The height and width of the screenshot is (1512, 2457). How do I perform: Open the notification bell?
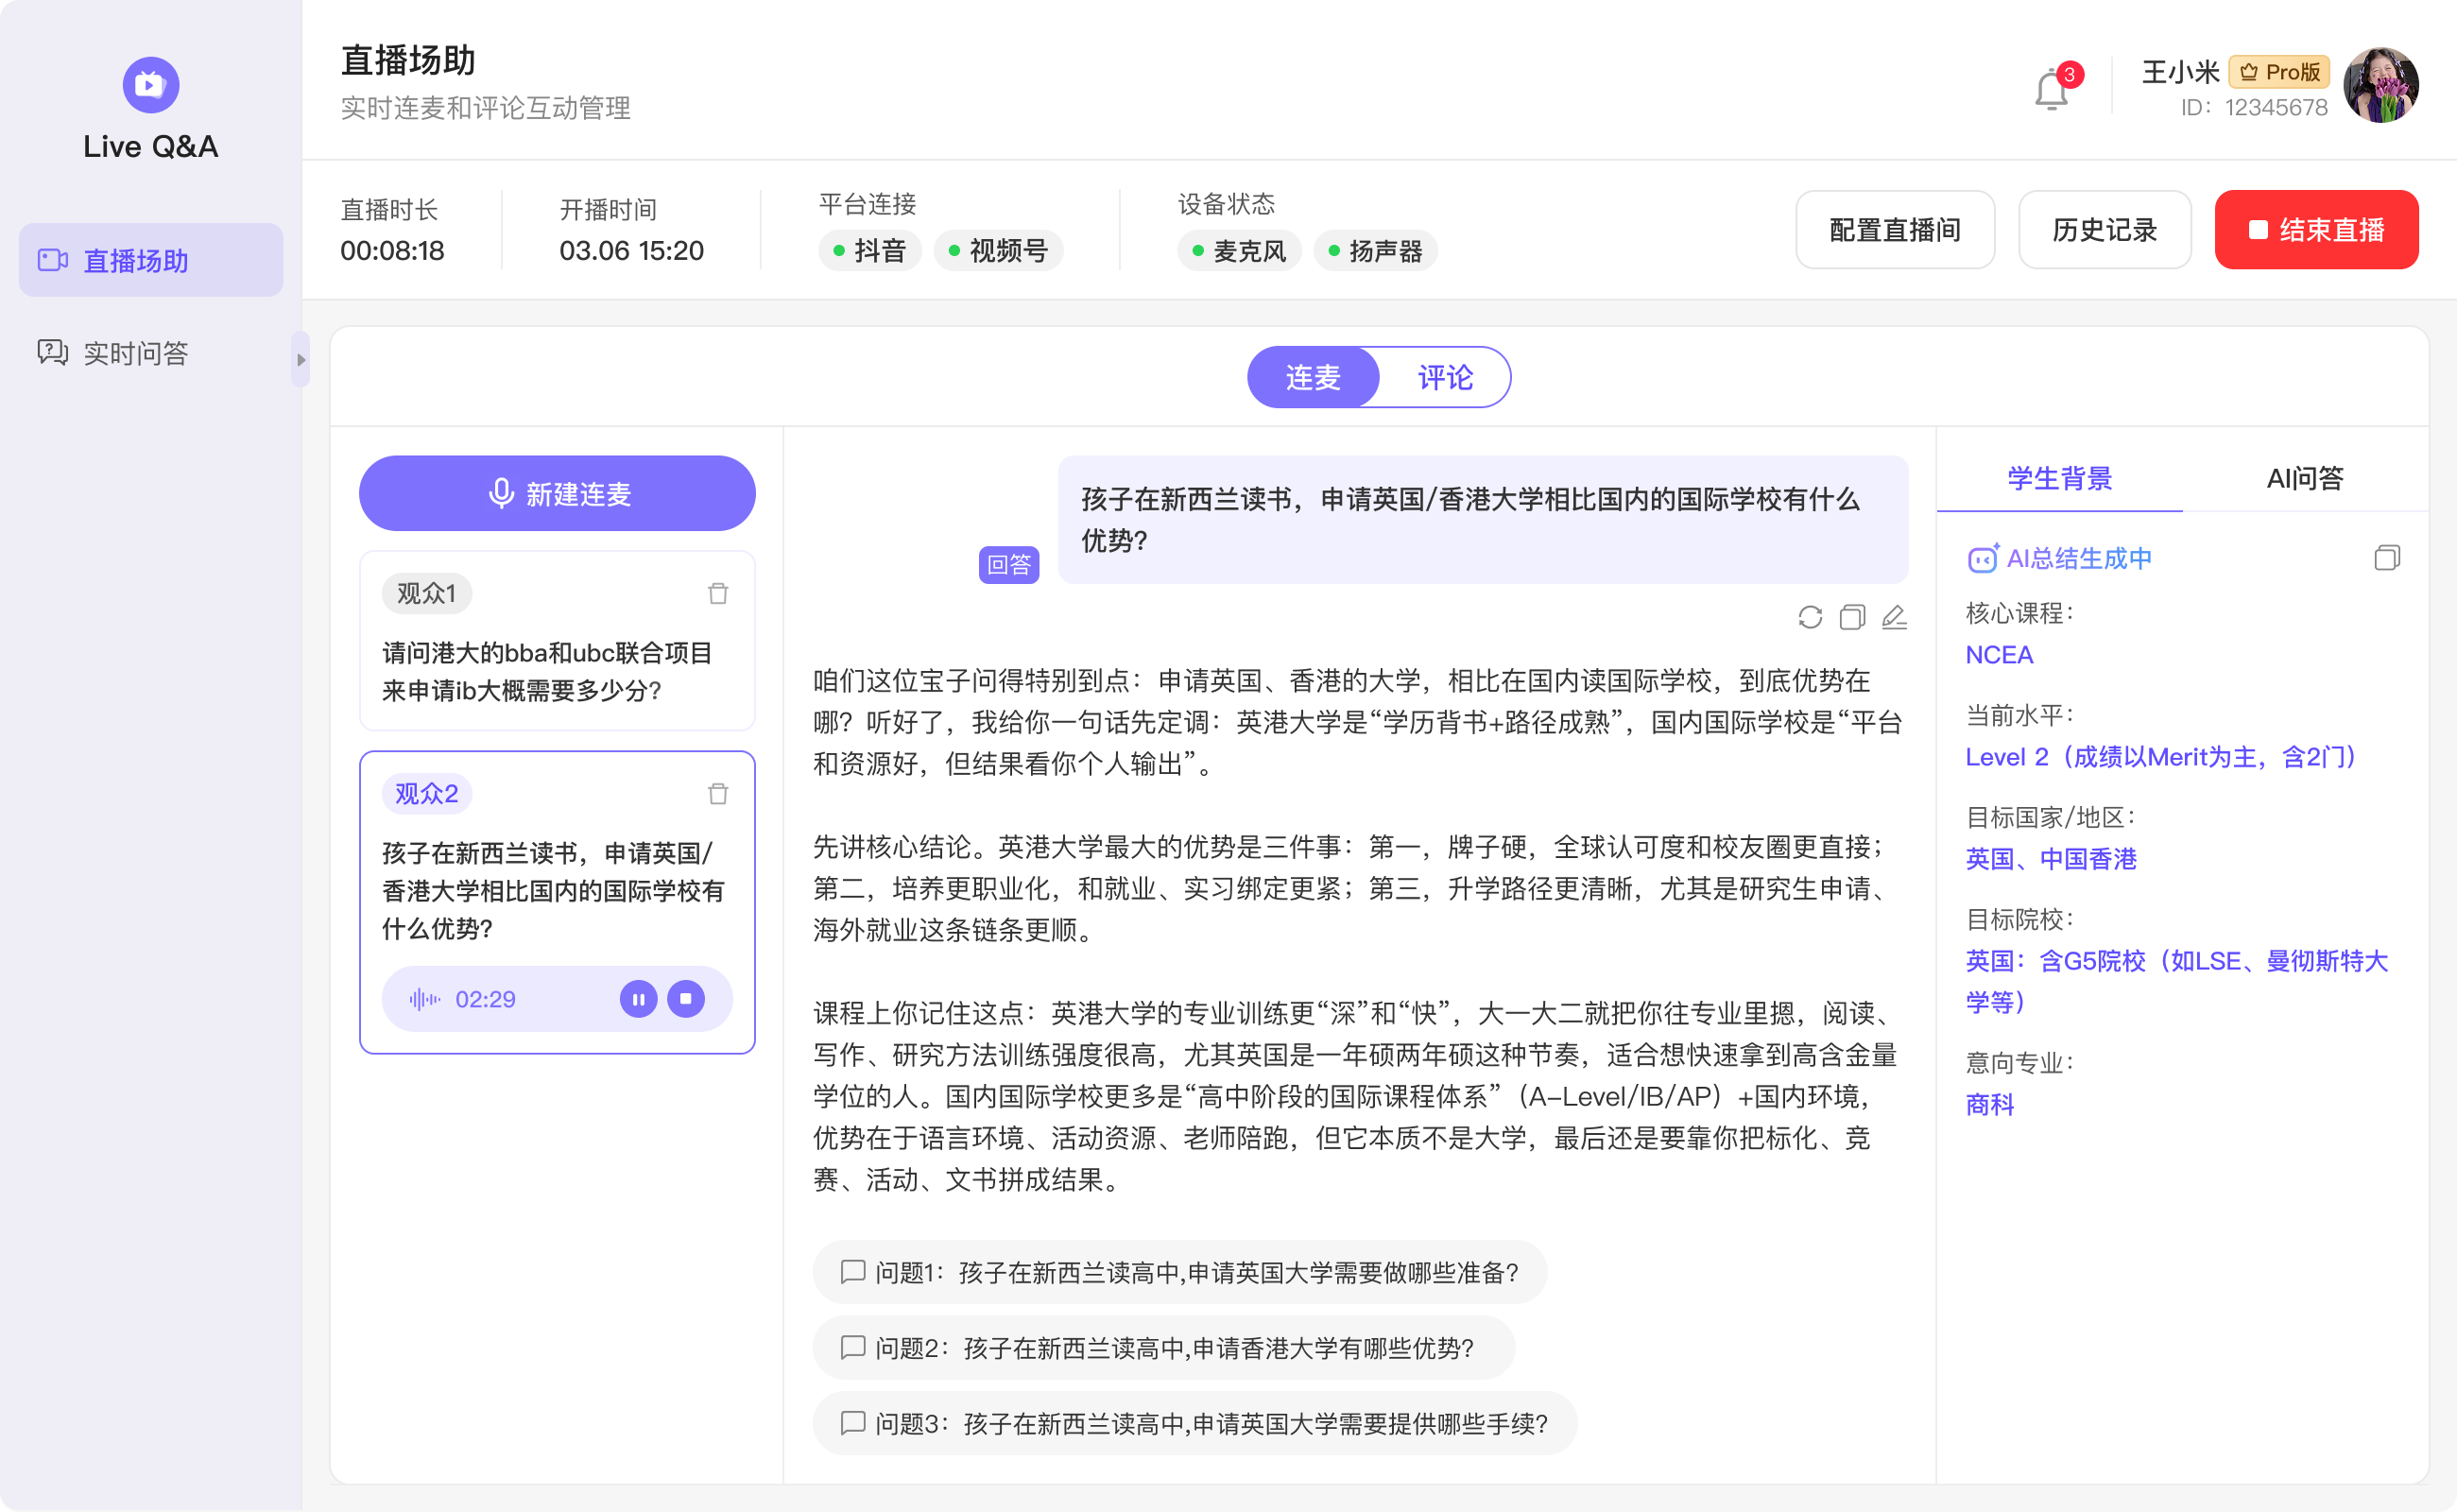2051,90
